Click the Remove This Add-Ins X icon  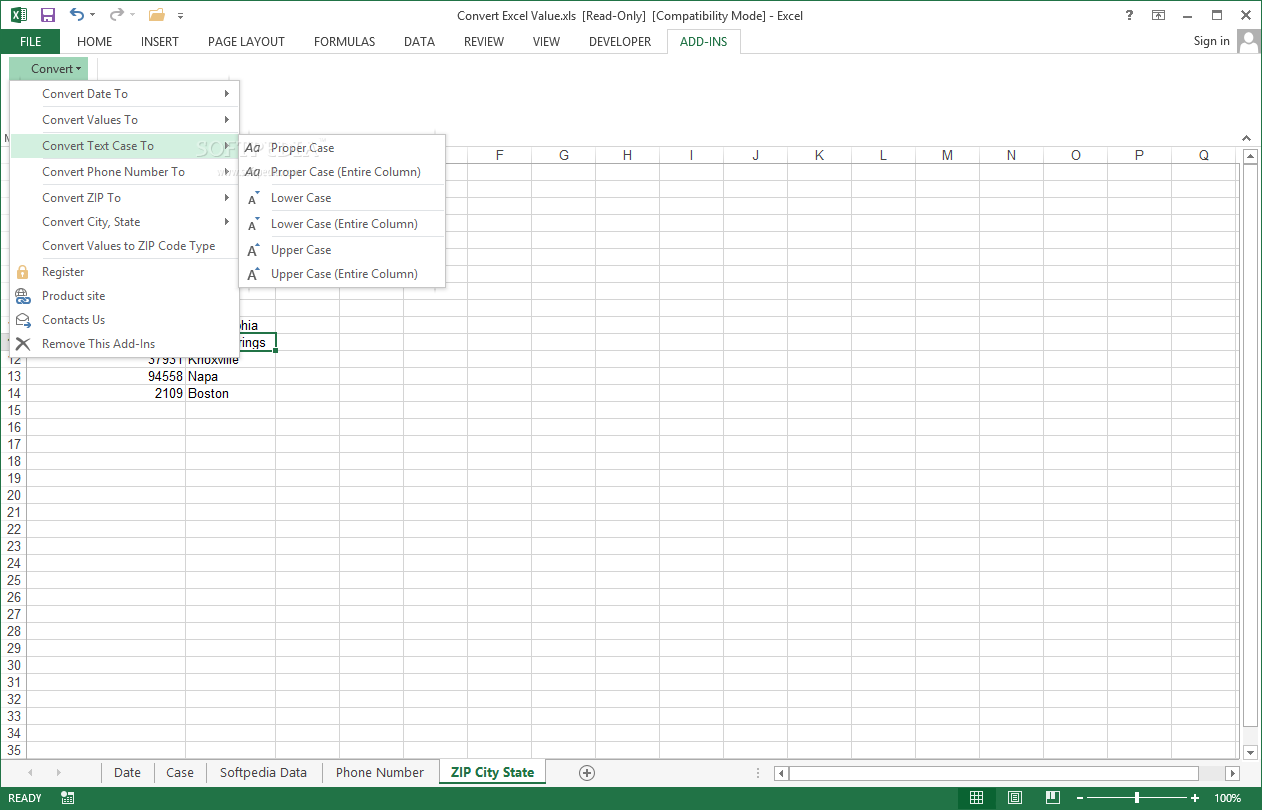click(x=23, y=344)
